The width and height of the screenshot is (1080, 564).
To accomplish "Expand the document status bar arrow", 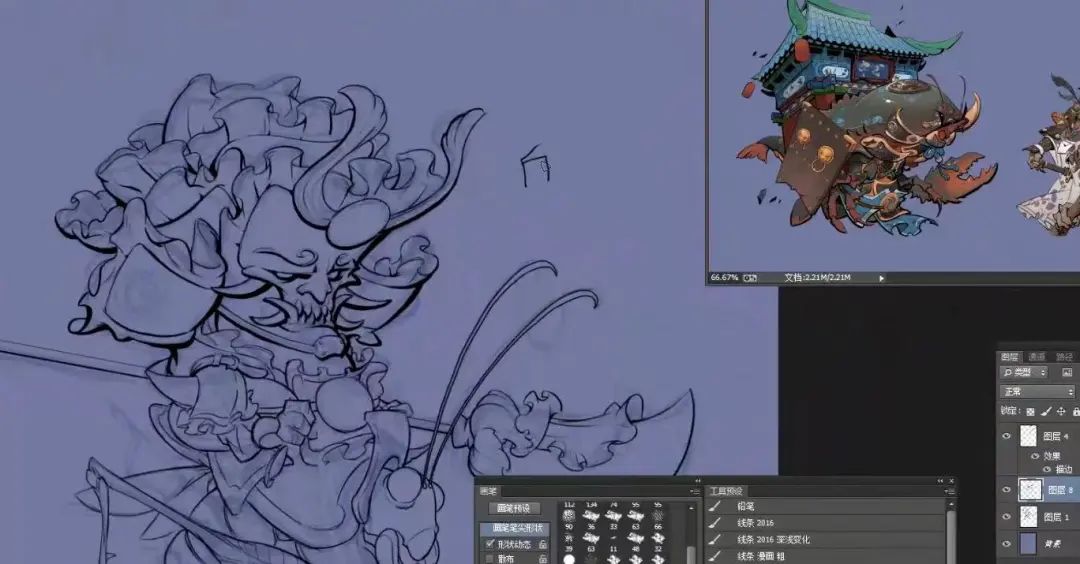I will tap(881, 277).
